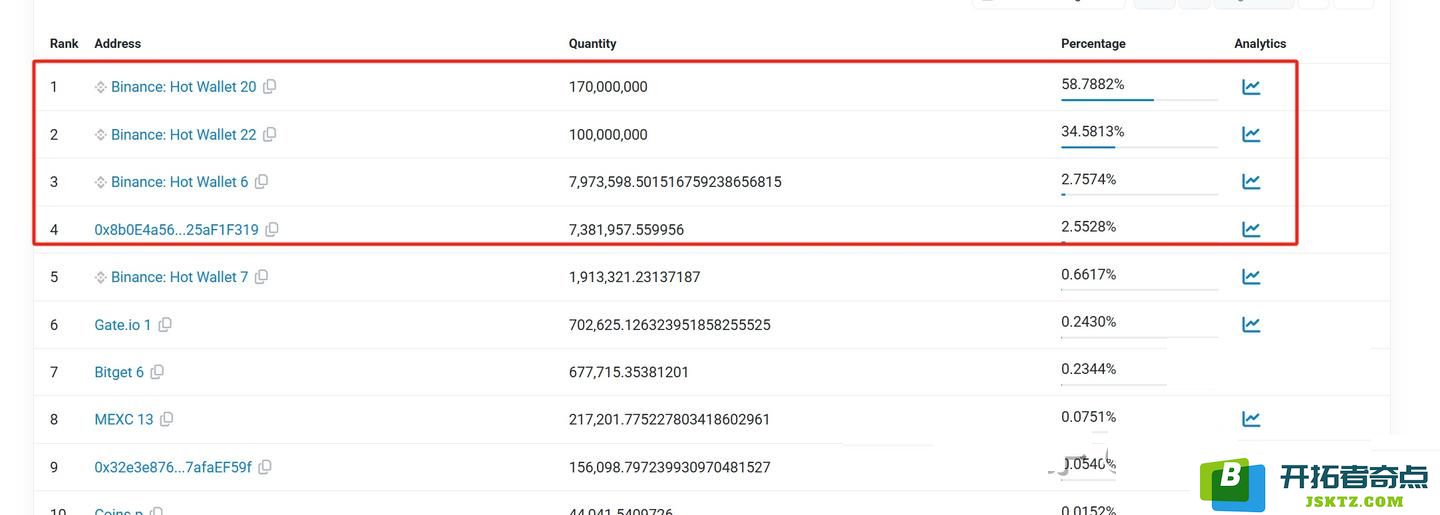Copy address of MEXC 13

[x=167, y=419]
